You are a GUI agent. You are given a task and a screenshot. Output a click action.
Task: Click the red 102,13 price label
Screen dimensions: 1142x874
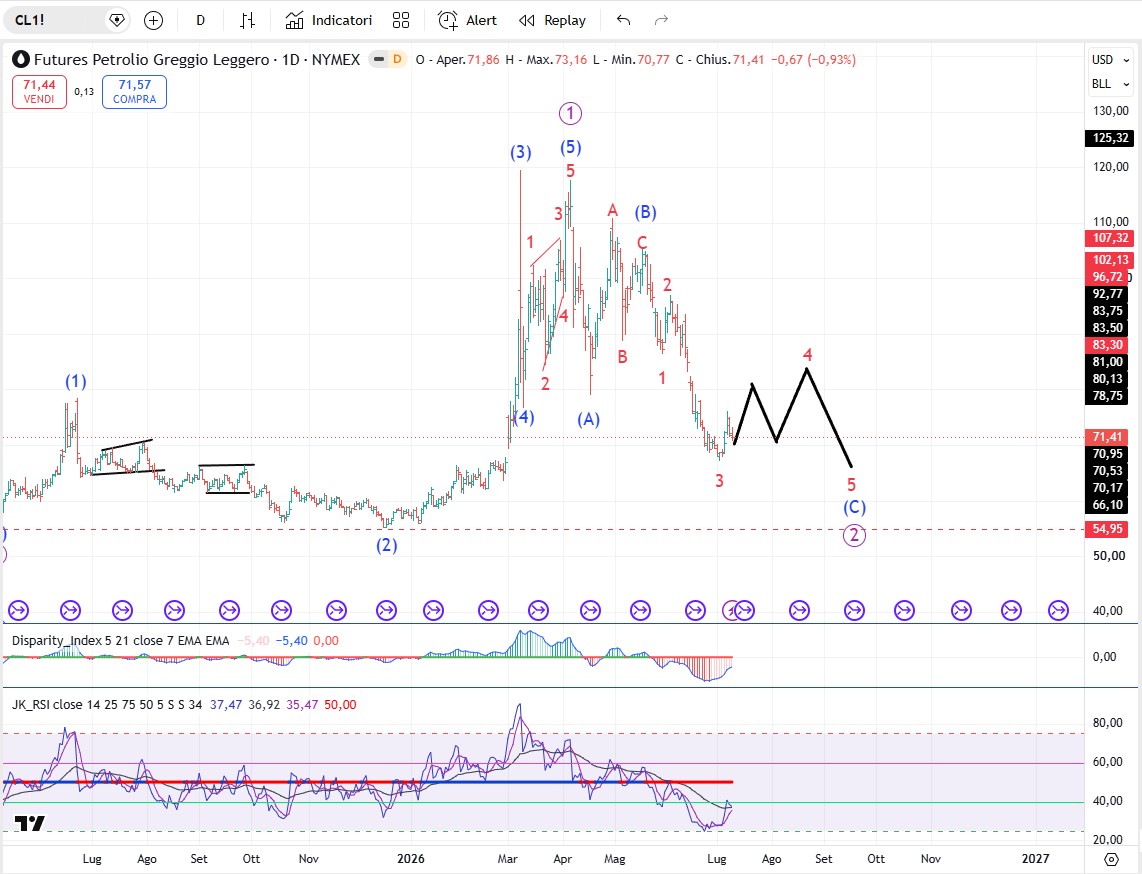click(x=1110, y=260)
